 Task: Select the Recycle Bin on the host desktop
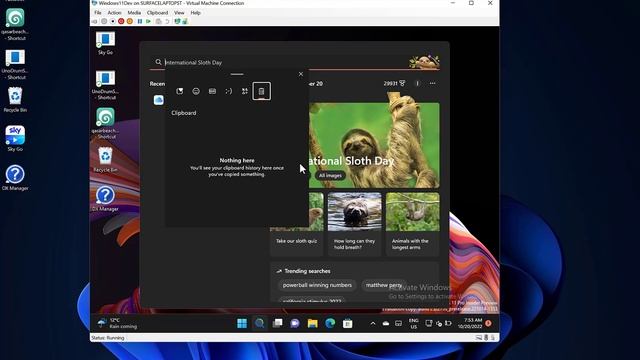pos(15,100)
